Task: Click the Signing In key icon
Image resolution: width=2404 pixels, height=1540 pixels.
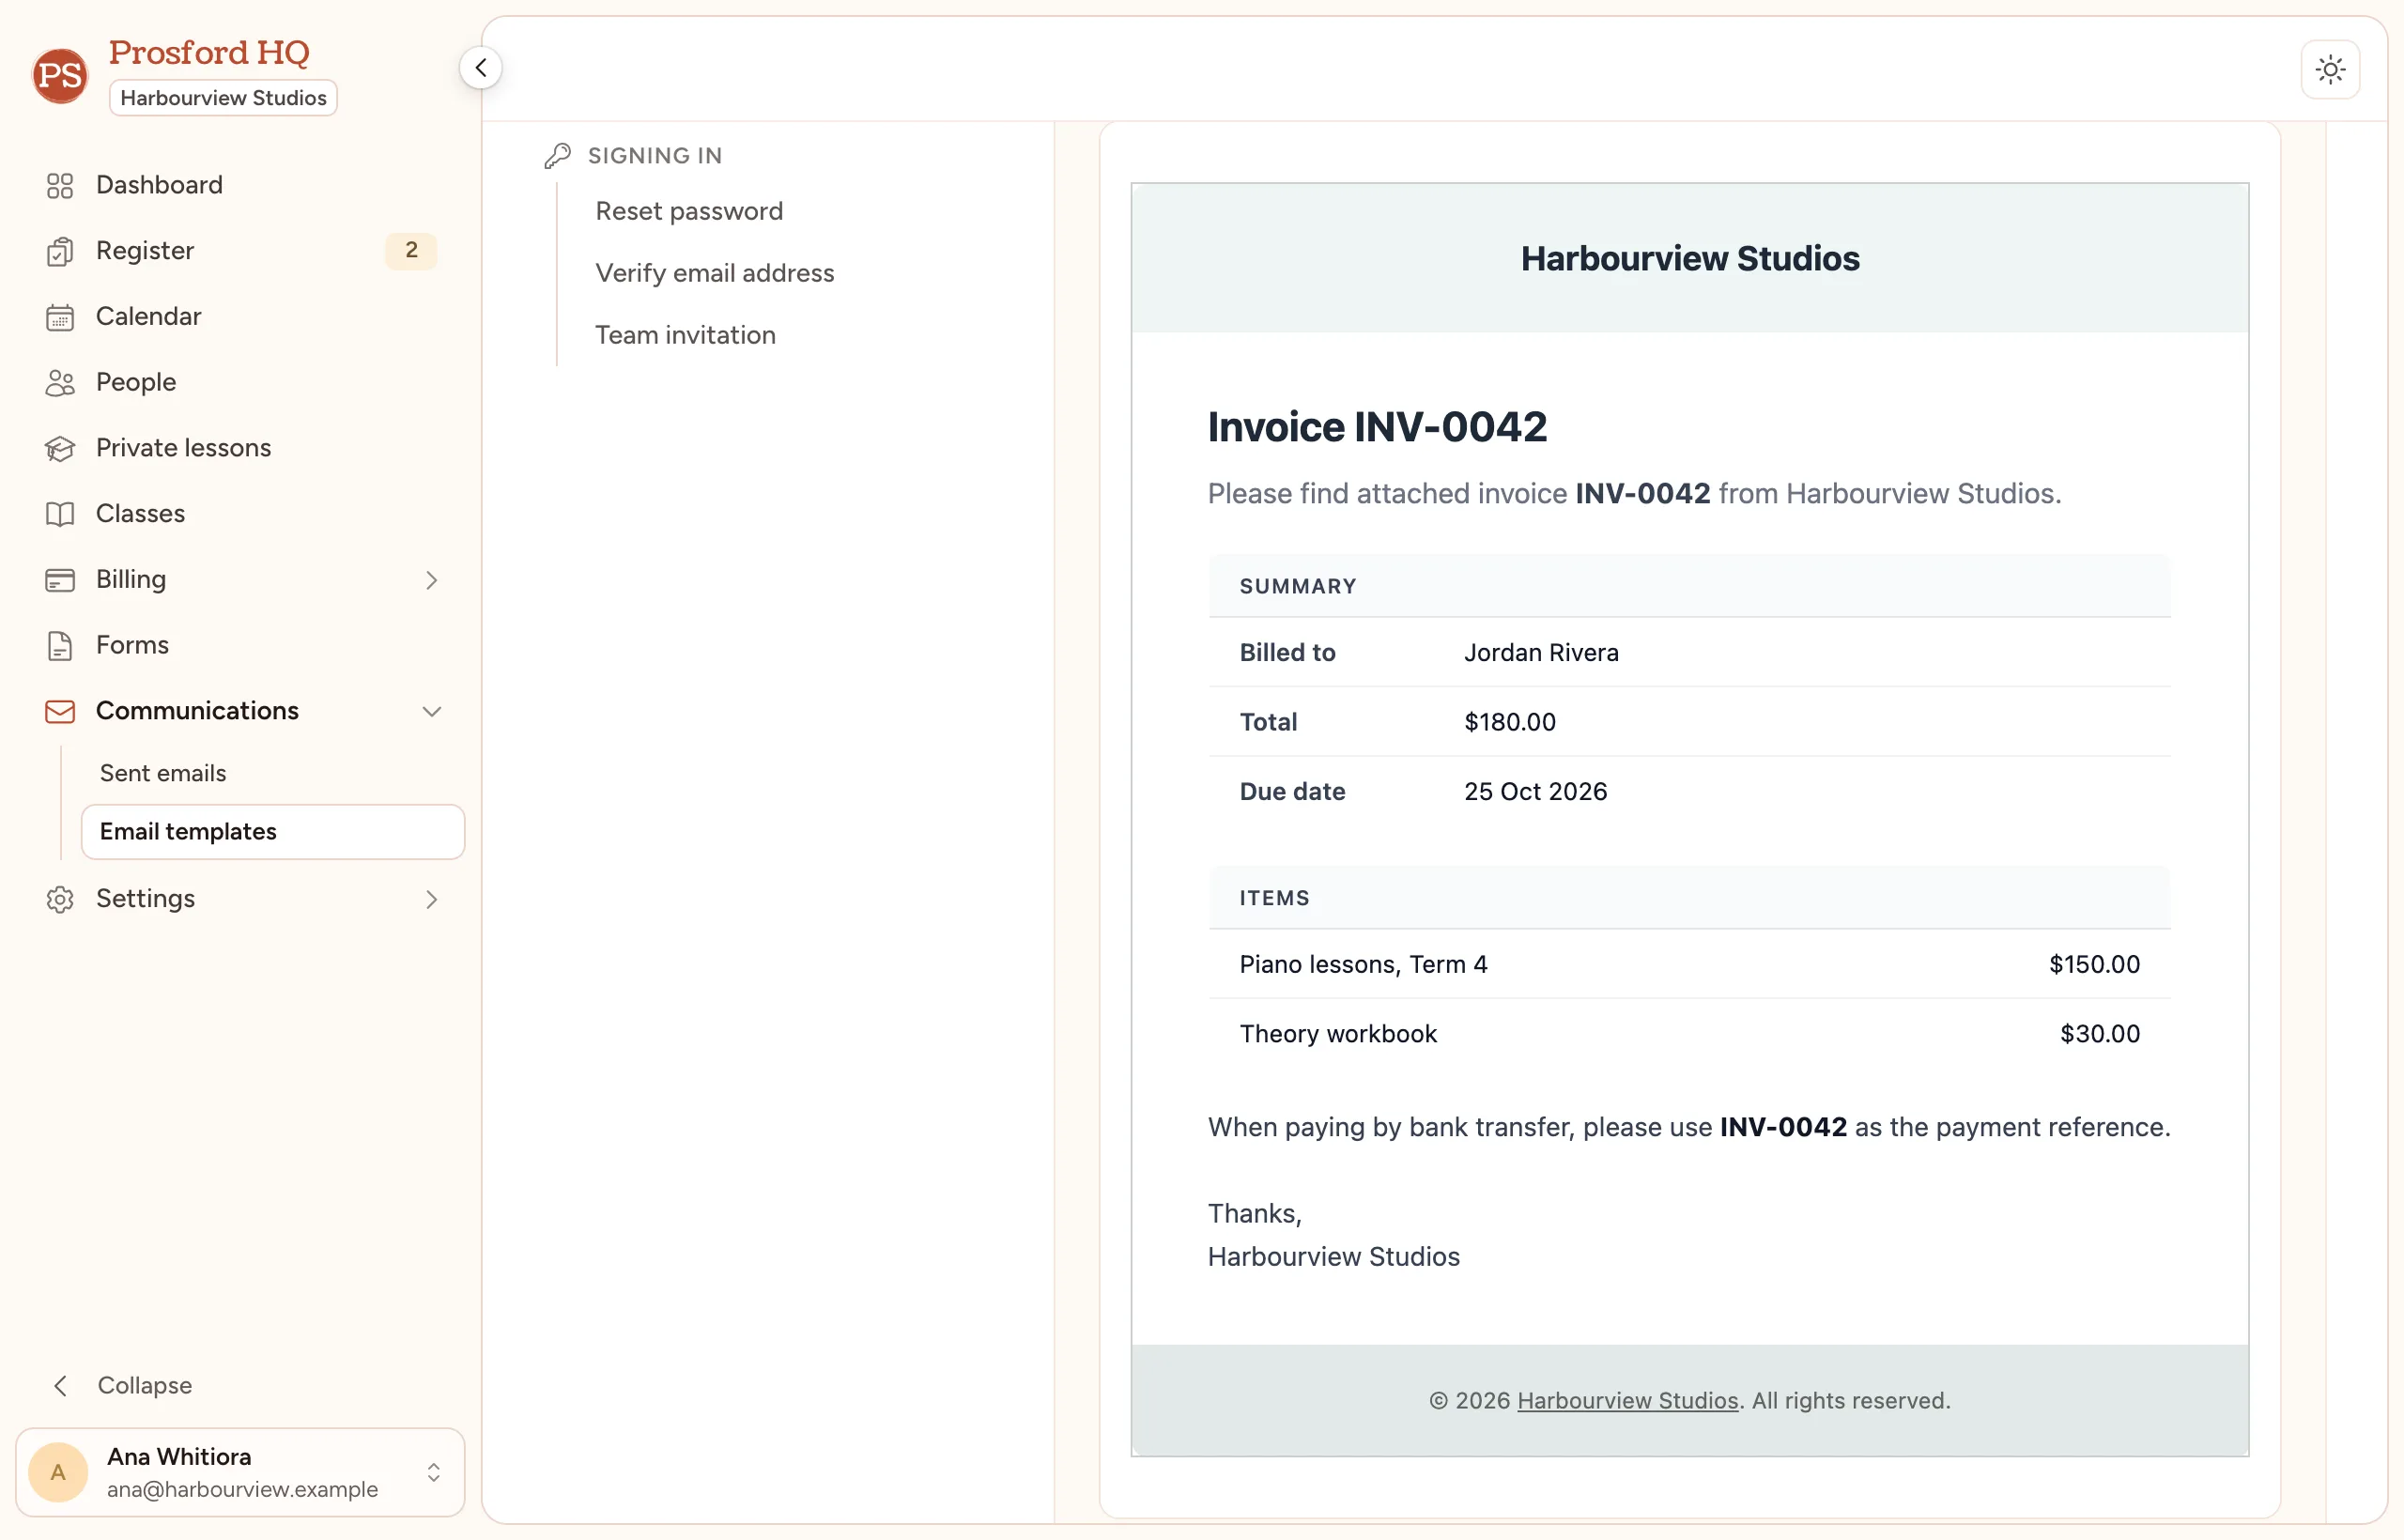Action: pyautogui.click(x=558, y=155)
